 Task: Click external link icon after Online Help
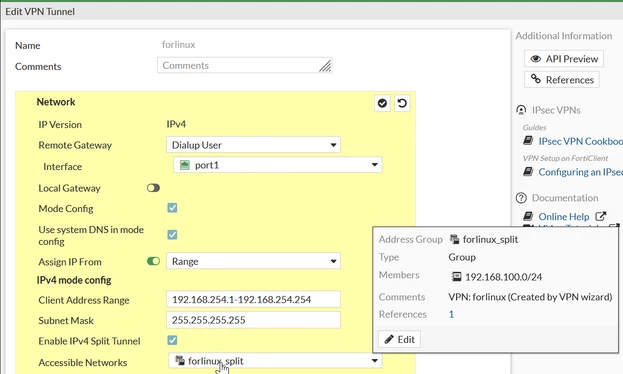click(600, 216)
